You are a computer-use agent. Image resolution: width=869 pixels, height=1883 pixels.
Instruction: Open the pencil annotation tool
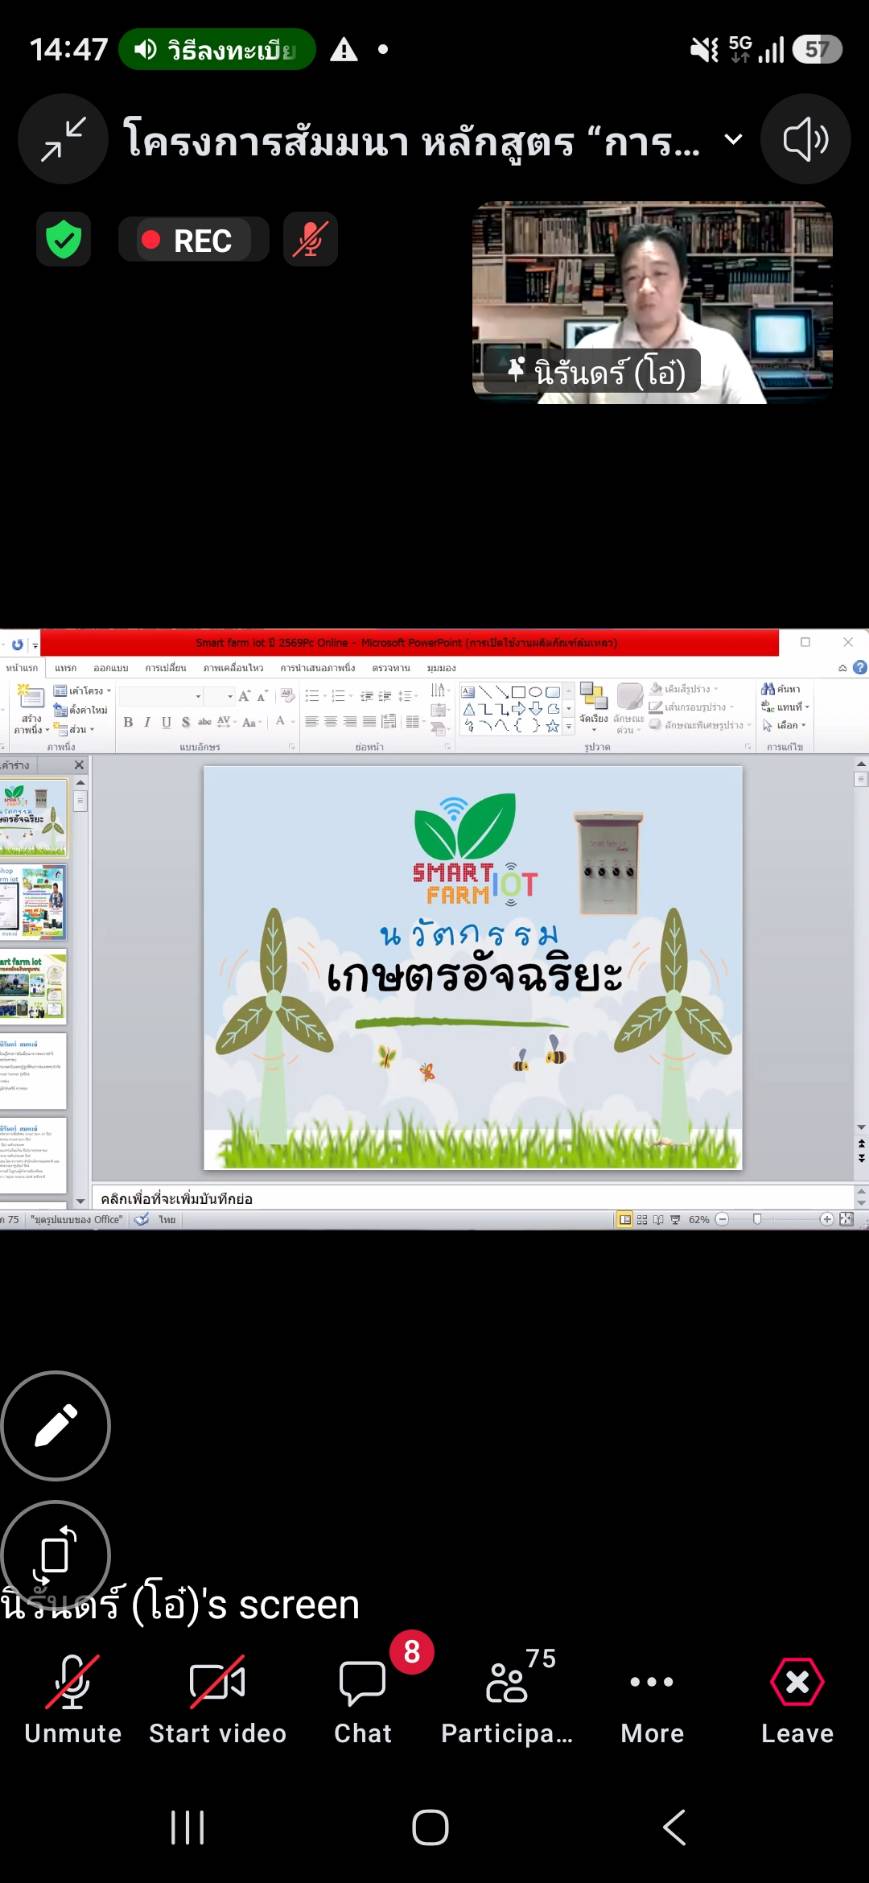coord(56,1425)
